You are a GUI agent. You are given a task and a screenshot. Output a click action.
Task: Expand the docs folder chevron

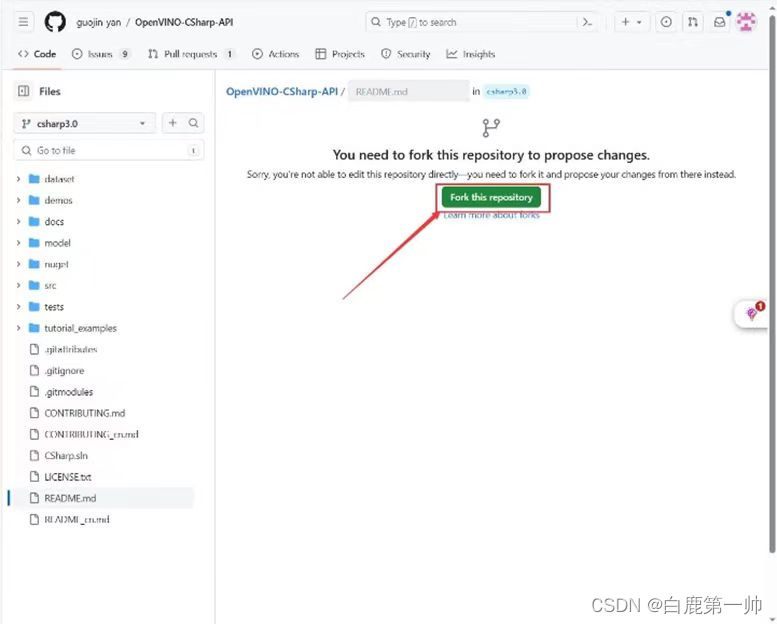click(18, 222)
